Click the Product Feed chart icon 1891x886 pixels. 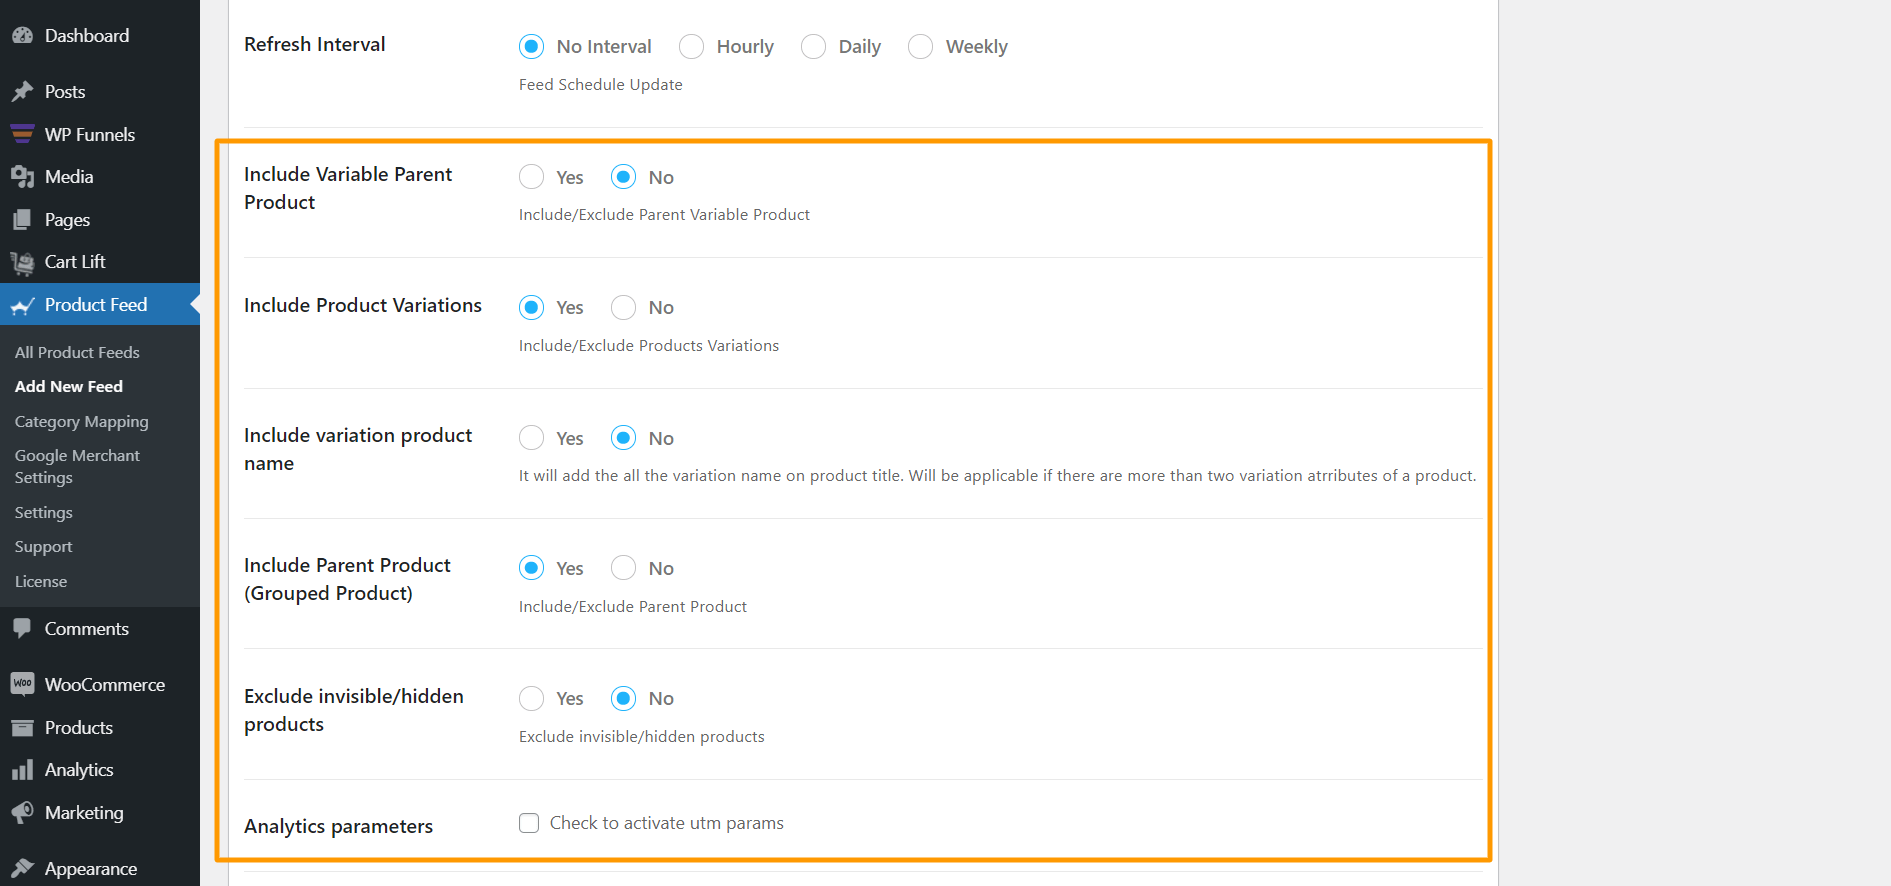coord(22,305)
